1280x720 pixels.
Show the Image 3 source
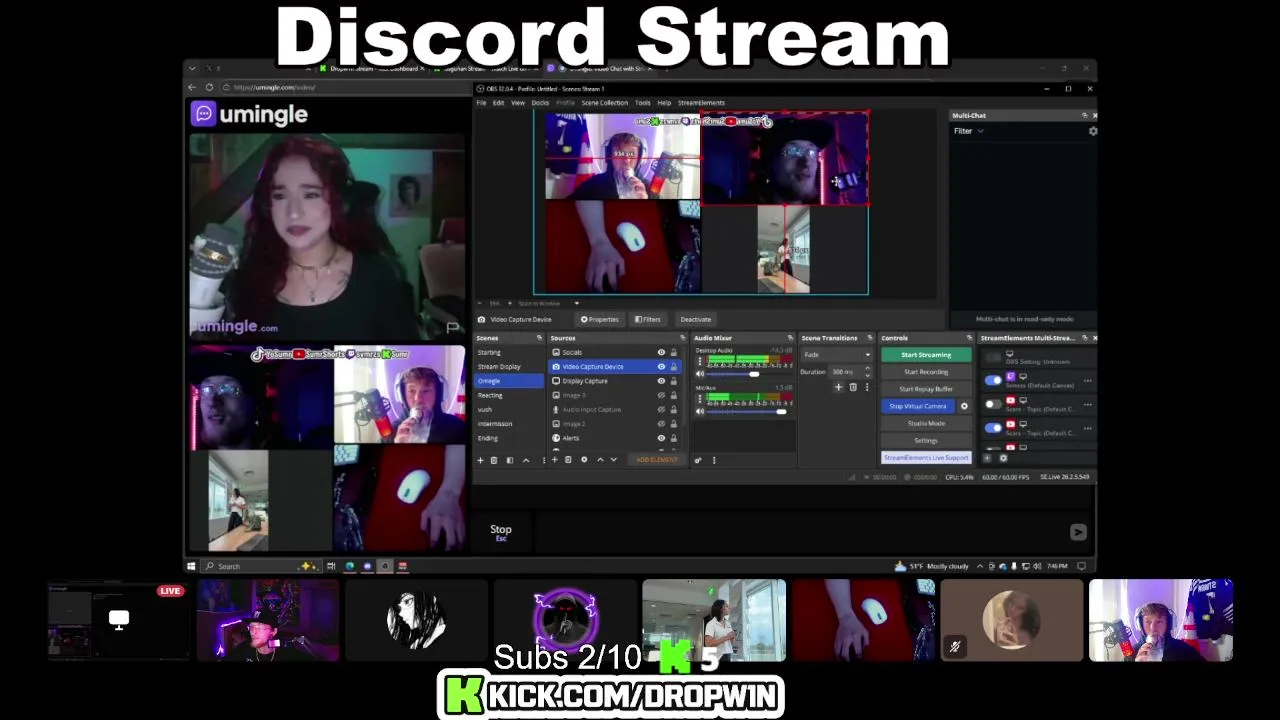[661, 395]
